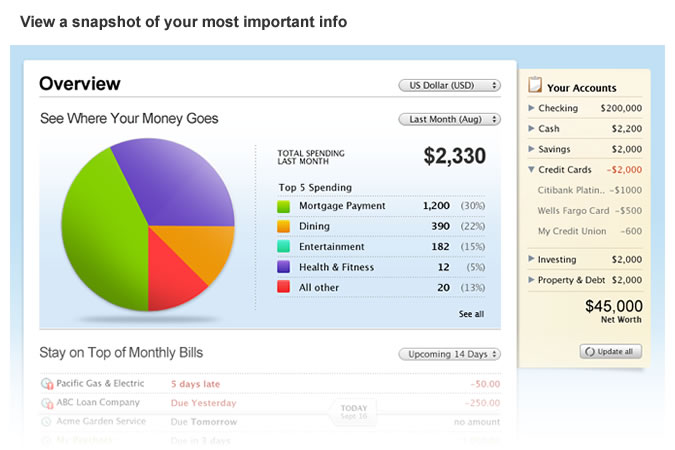
Task: Open the Last Month (Aug) period dropdown
Action: tap(449, 119)
